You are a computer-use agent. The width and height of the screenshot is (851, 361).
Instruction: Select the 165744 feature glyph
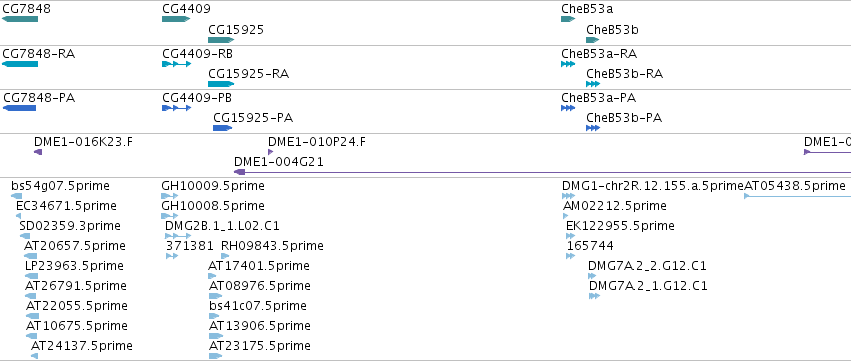click(x=570, y=256)
